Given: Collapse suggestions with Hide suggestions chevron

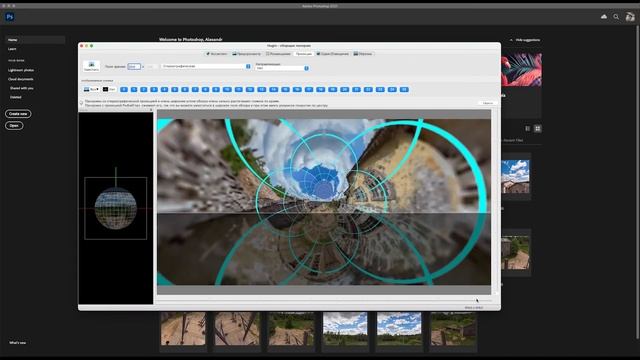Looking at the screenshot, I should [x=525, y=40].
